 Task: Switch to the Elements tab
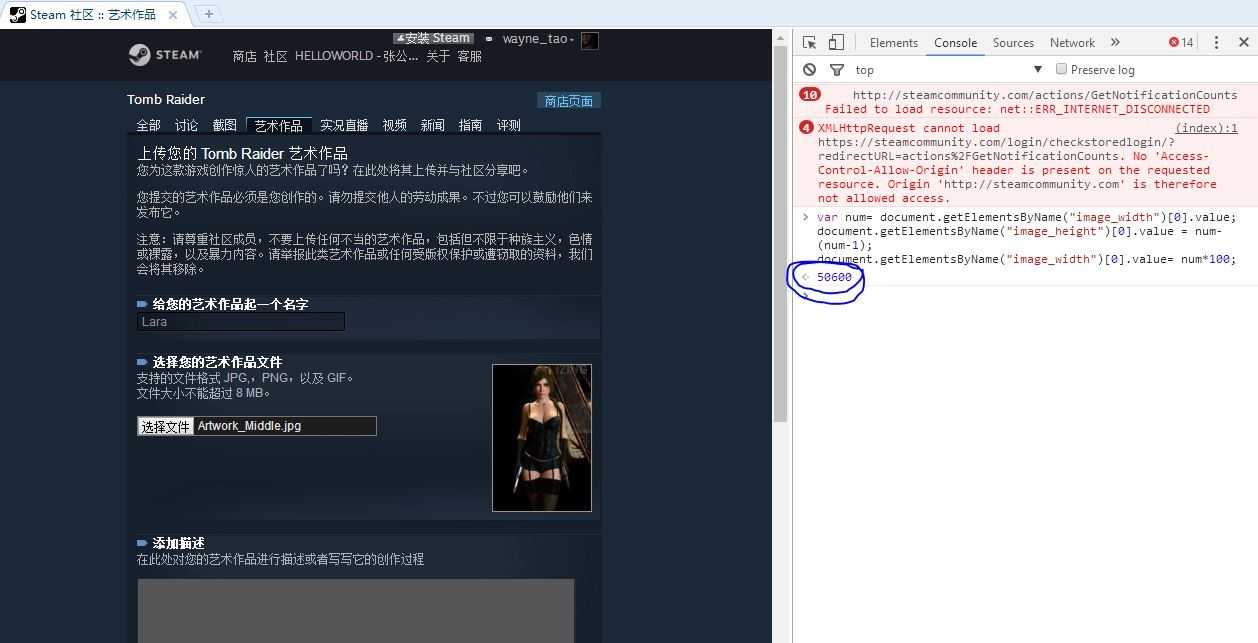click(893, 42)
